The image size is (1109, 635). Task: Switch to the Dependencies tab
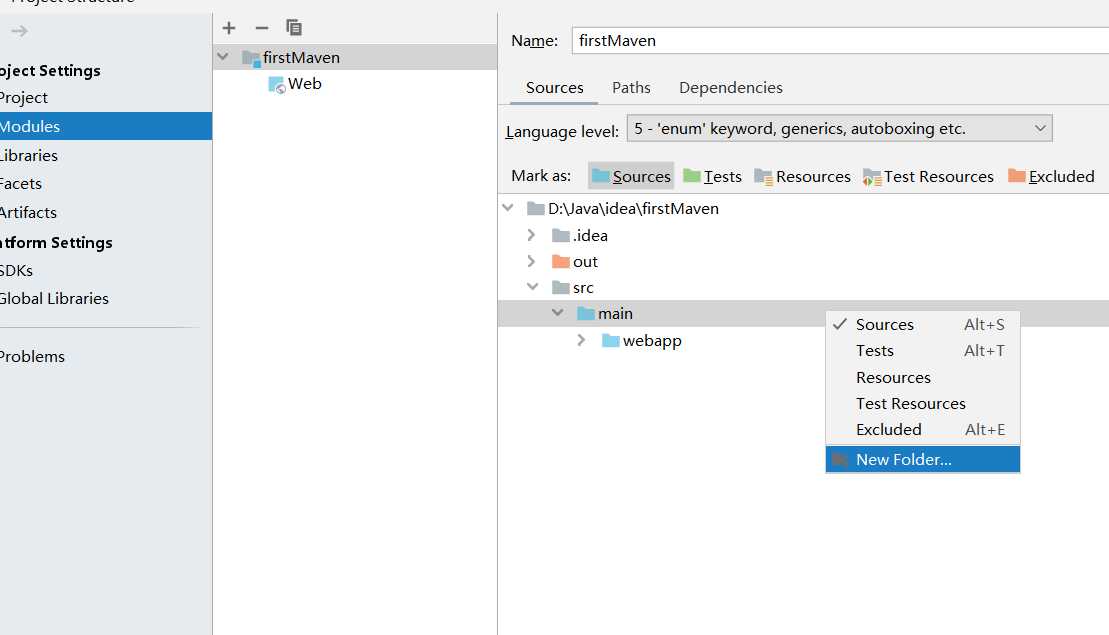[x=731, y=88]
